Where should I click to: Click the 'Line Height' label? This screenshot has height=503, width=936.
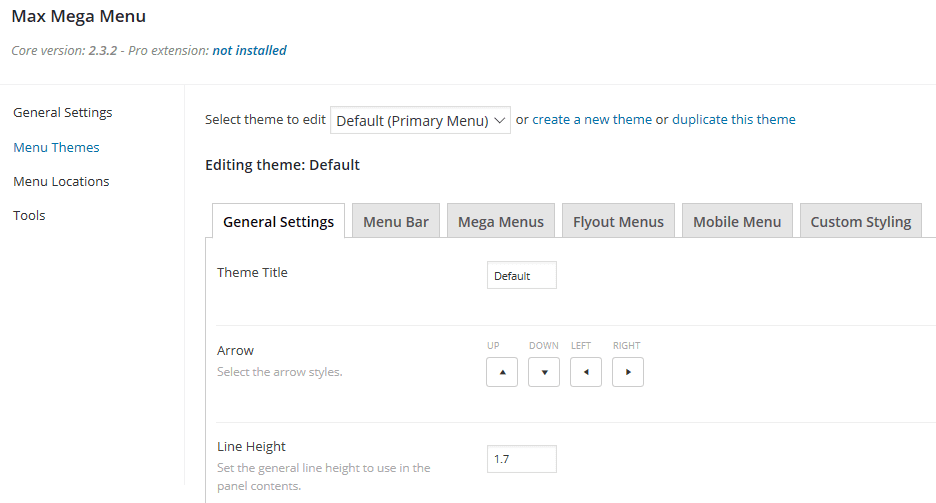click(x=251, y=446)
